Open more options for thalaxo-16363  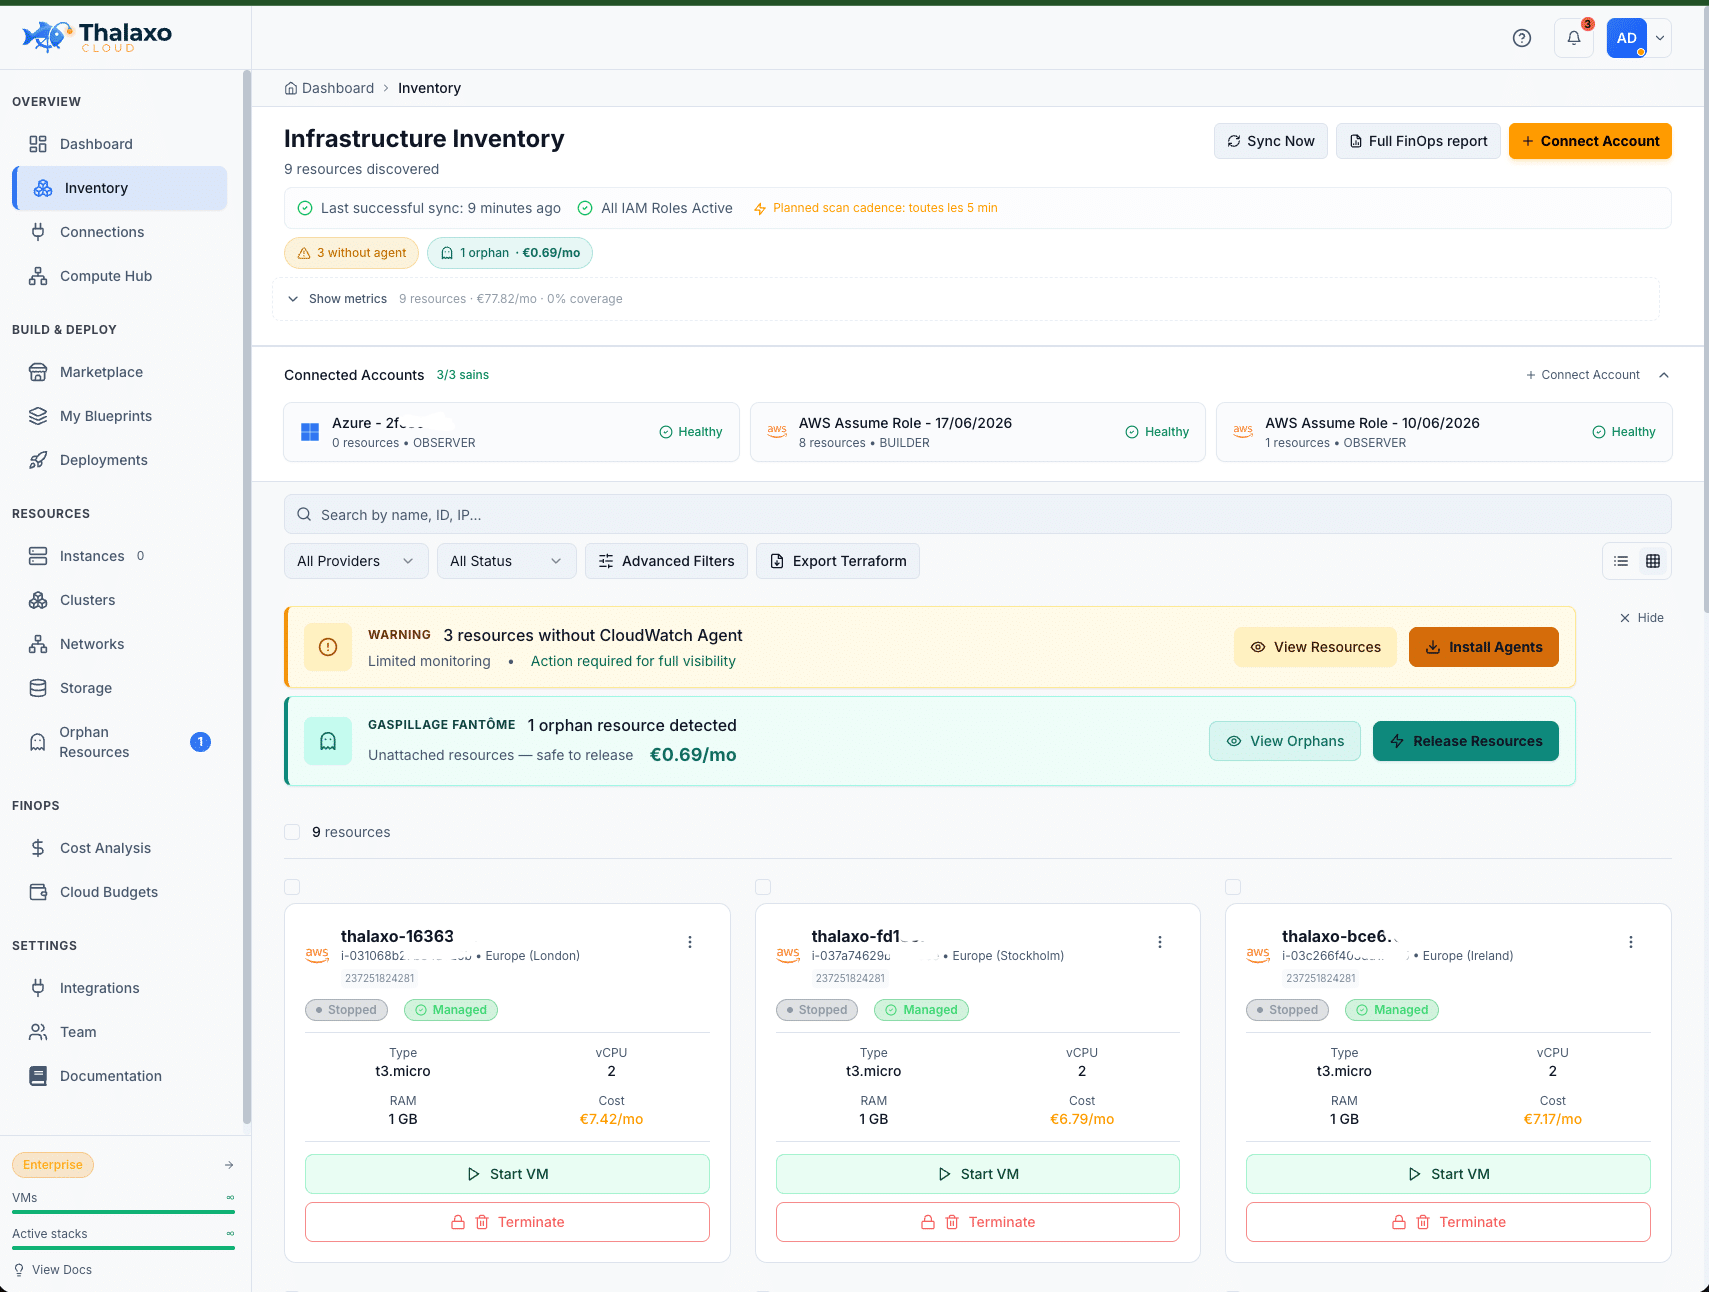[690, 942]
